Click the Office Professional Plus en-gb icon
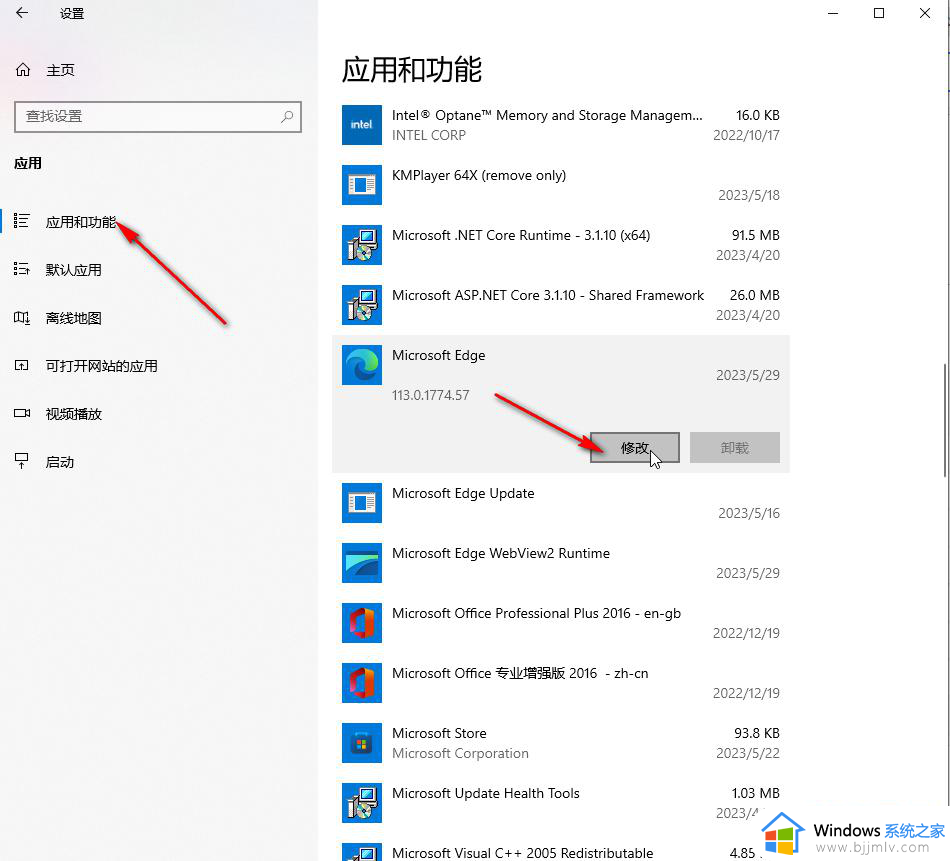Viewport: 950px width, 861px height. tap(362, 623)
